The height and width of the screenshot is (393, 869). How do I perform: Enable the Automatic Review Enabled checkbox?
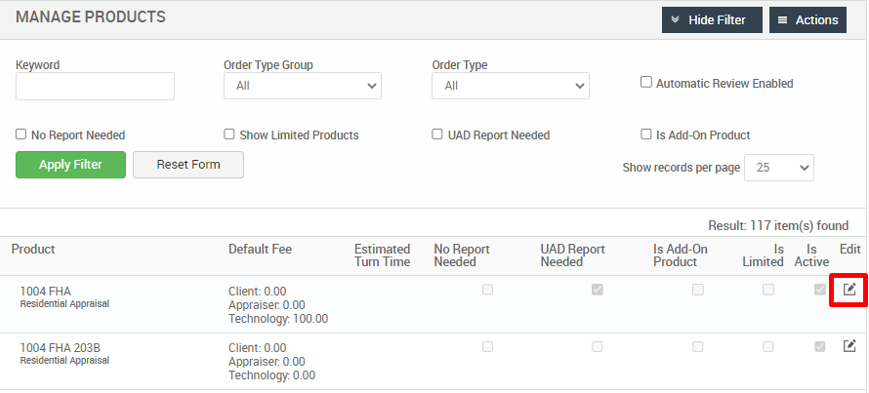646,83
